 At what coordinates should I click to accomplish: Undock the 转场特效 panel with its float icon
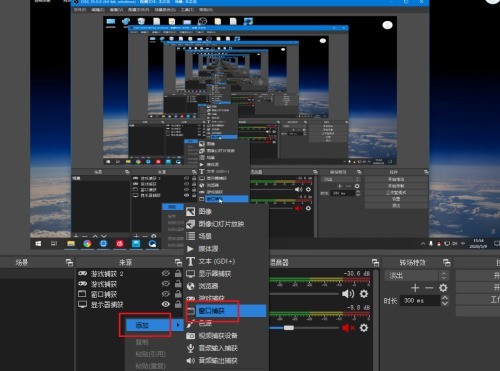coord(447,263)
